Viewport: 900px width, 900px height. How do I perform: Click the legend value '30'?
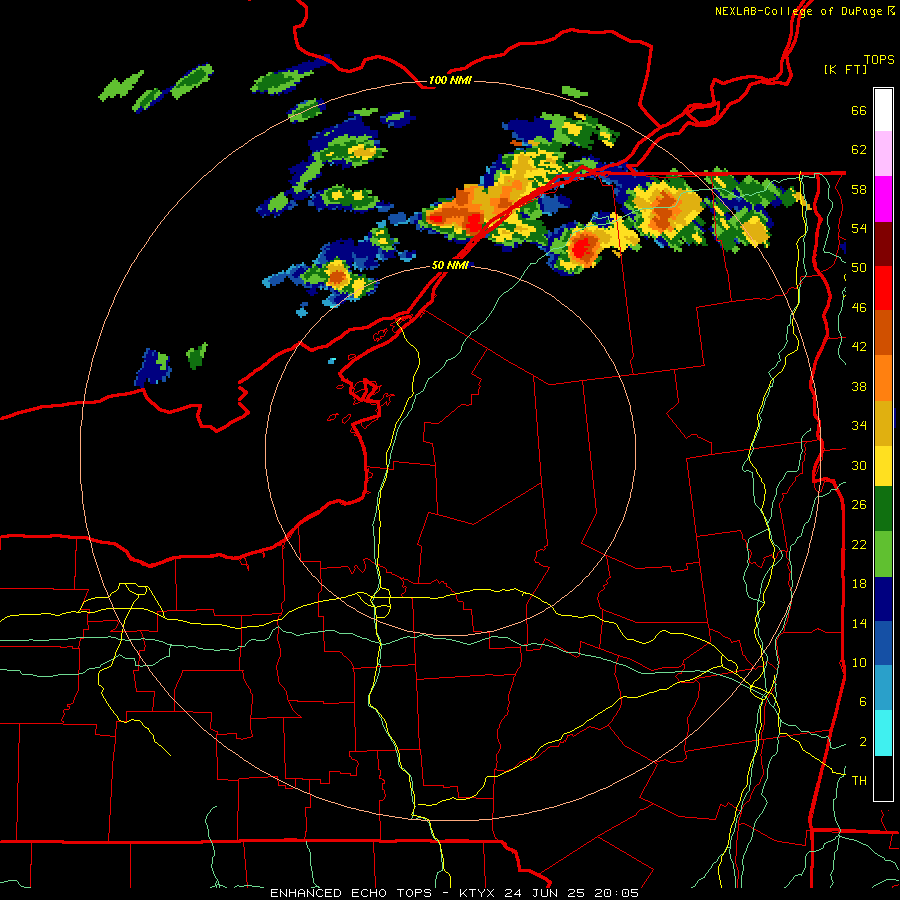859,466
